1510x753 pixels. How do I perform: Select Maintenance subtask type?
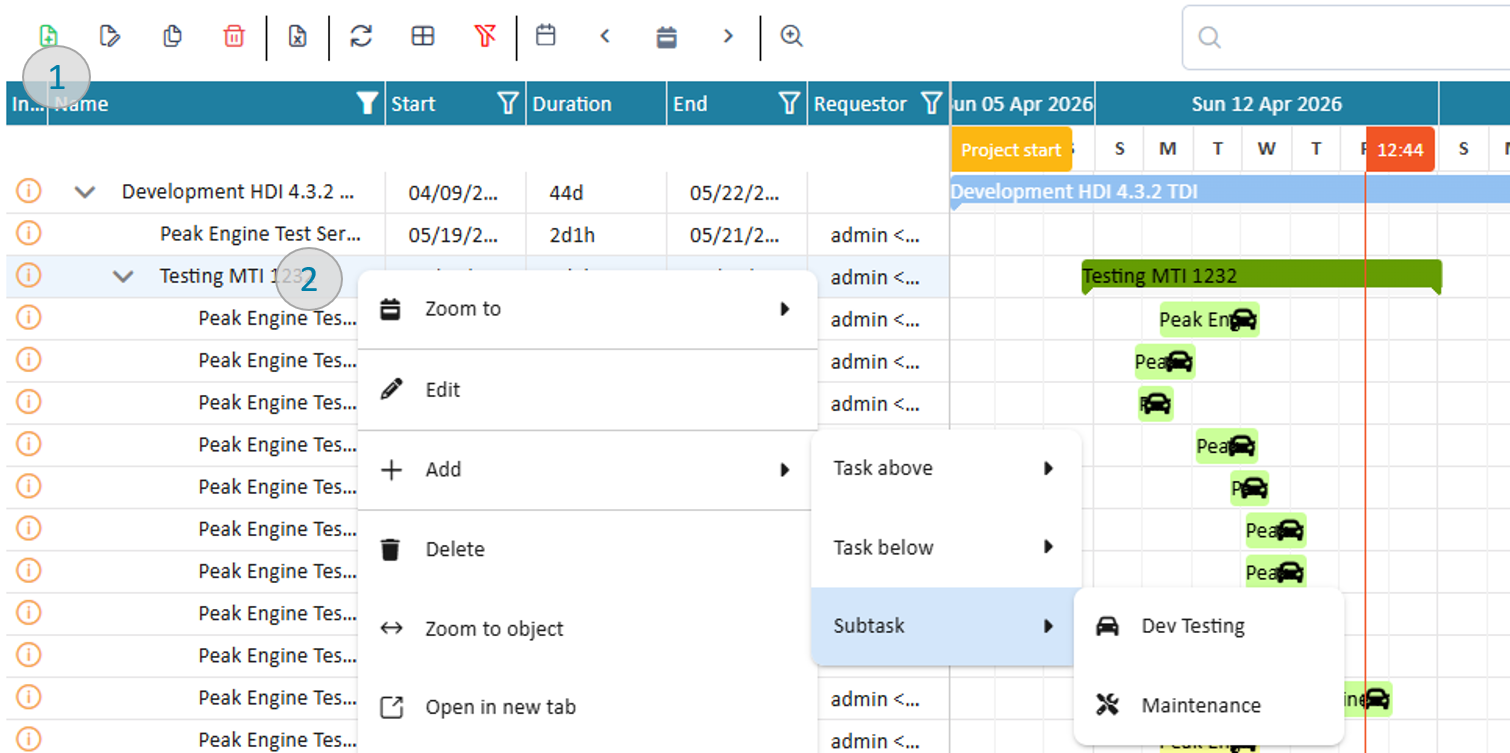1209,706
